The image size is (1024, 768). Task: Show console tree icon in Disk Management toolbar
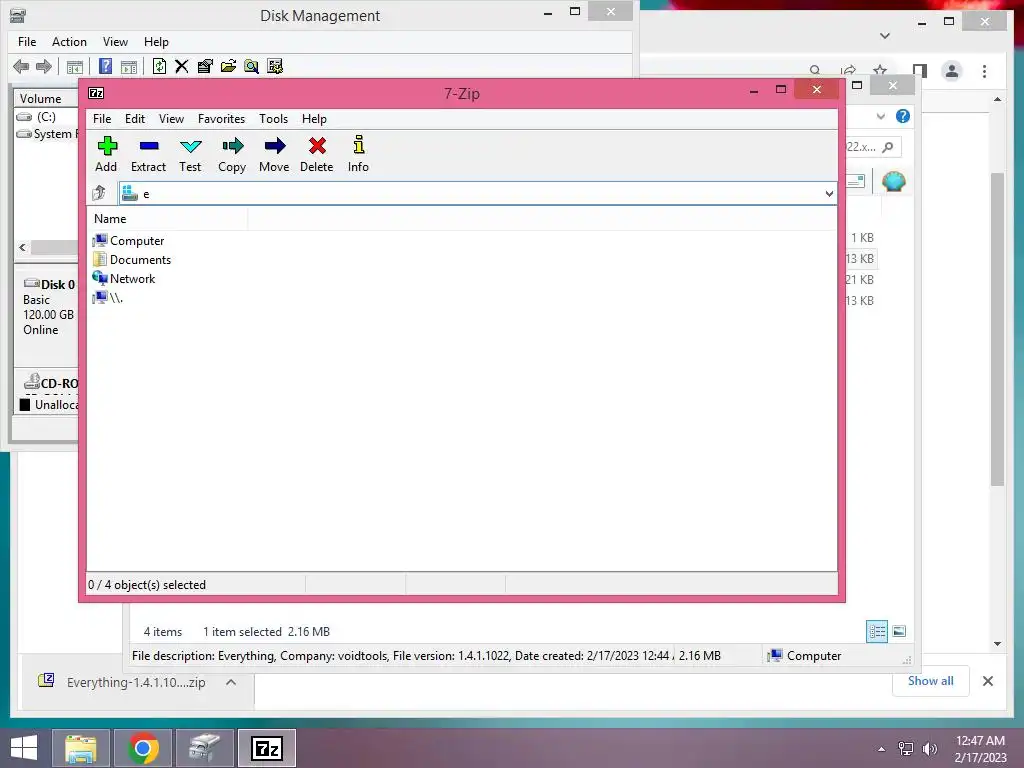pyautogui.click(x=74, y=66)
